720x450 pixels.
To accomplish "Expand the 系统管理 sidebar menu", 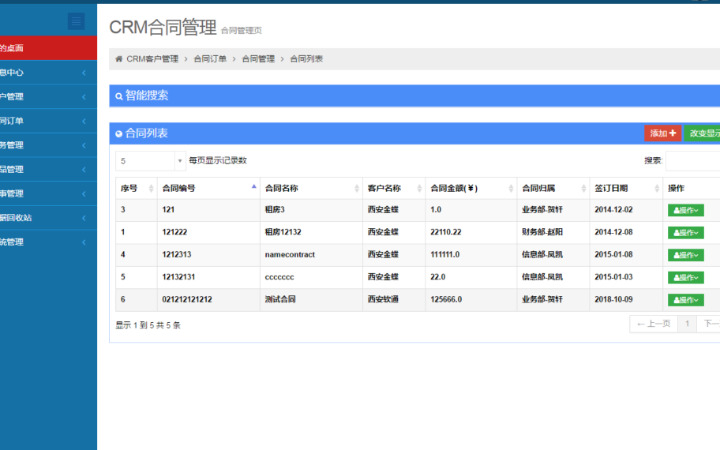I will pyautogui.click(x=48, y=242).
